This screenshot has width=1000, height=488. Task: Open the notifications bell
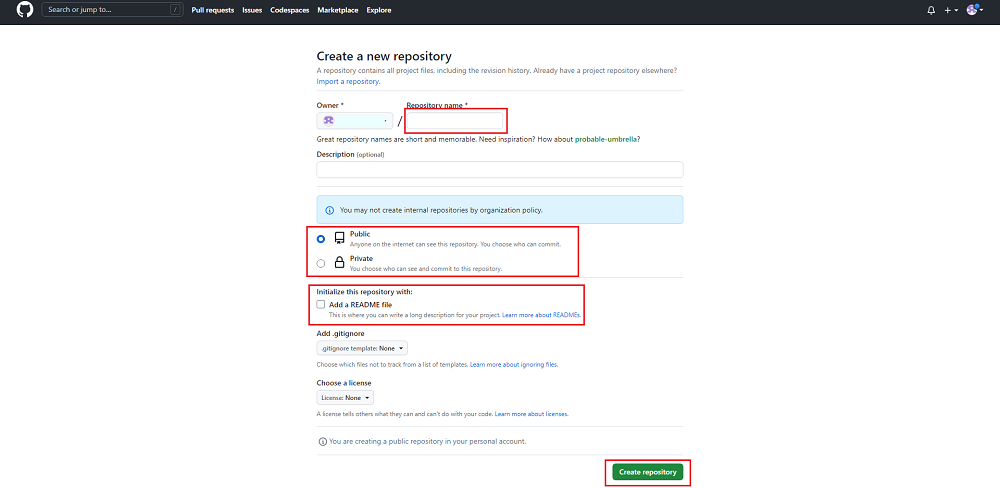click(x=931, y=10)
